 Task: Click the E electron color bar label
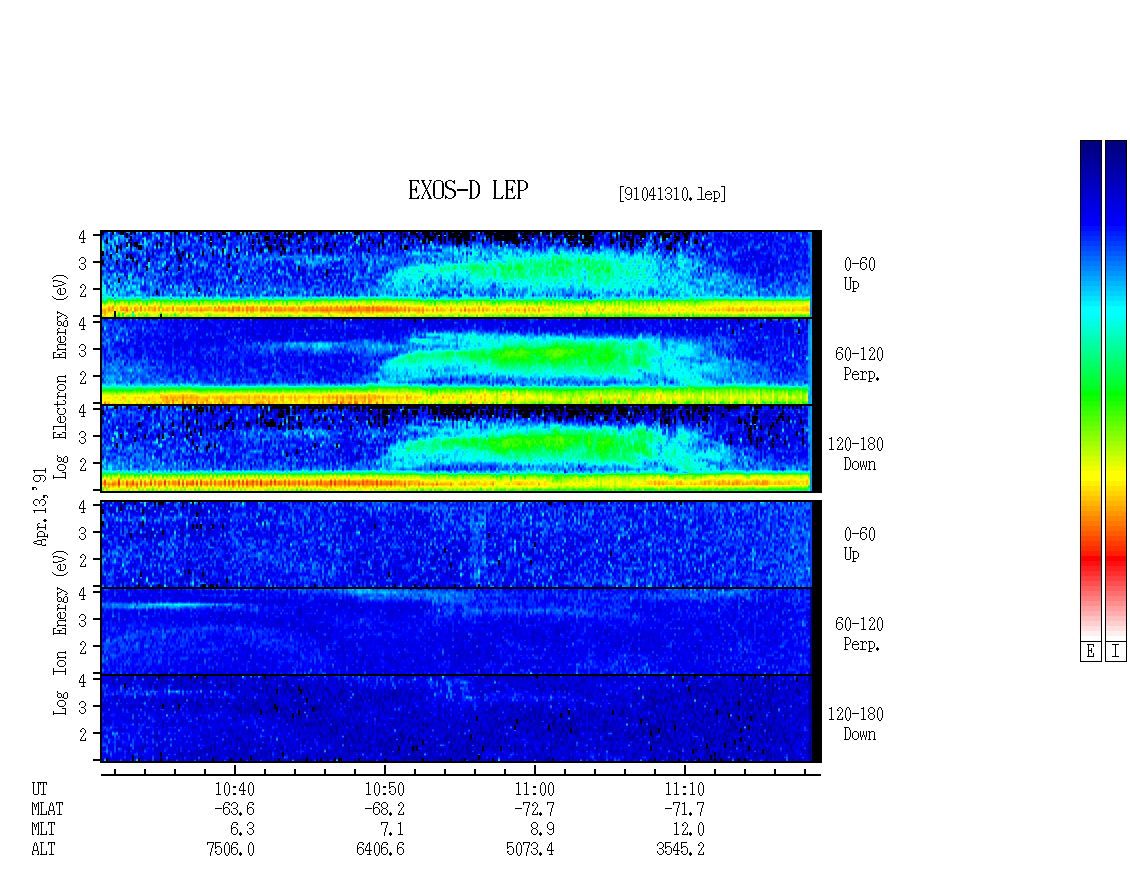pyautogui.click(x=1090, y=652)
